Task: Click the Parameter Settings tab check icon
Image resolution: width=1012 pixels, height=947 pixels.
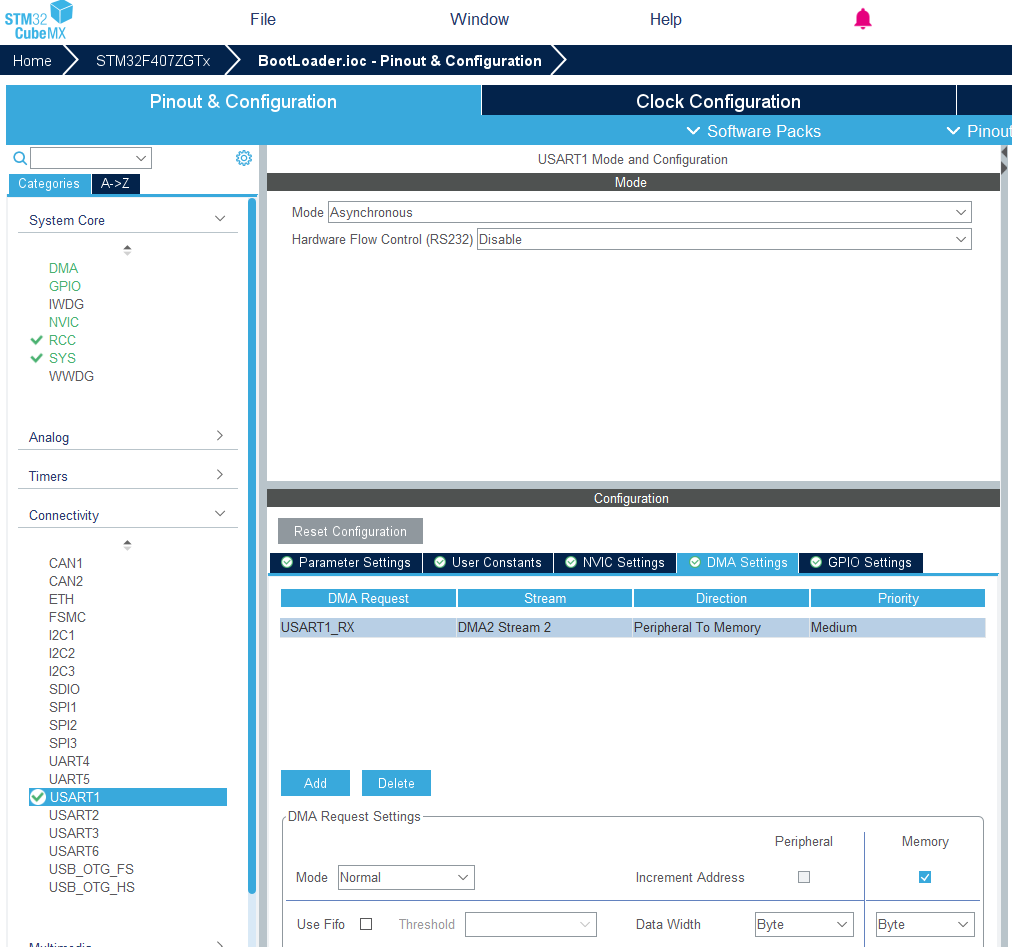Action: [x=287, y=562]
